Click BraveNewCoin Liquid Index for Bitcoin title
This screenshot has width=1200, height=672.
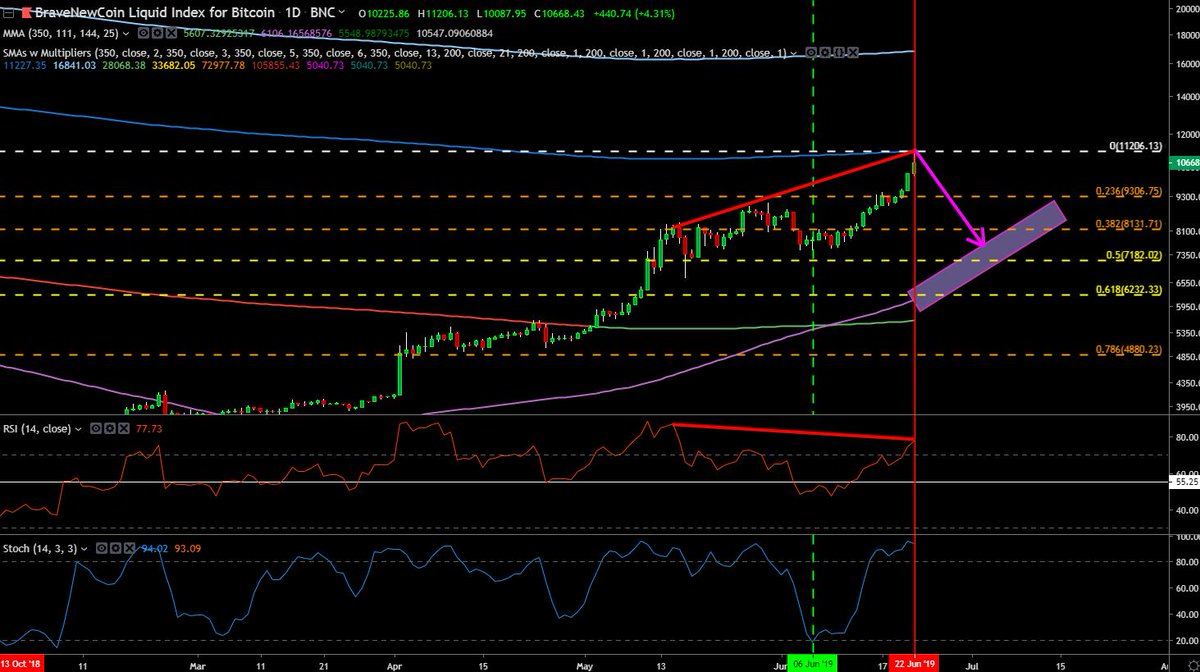pos(156,12)
